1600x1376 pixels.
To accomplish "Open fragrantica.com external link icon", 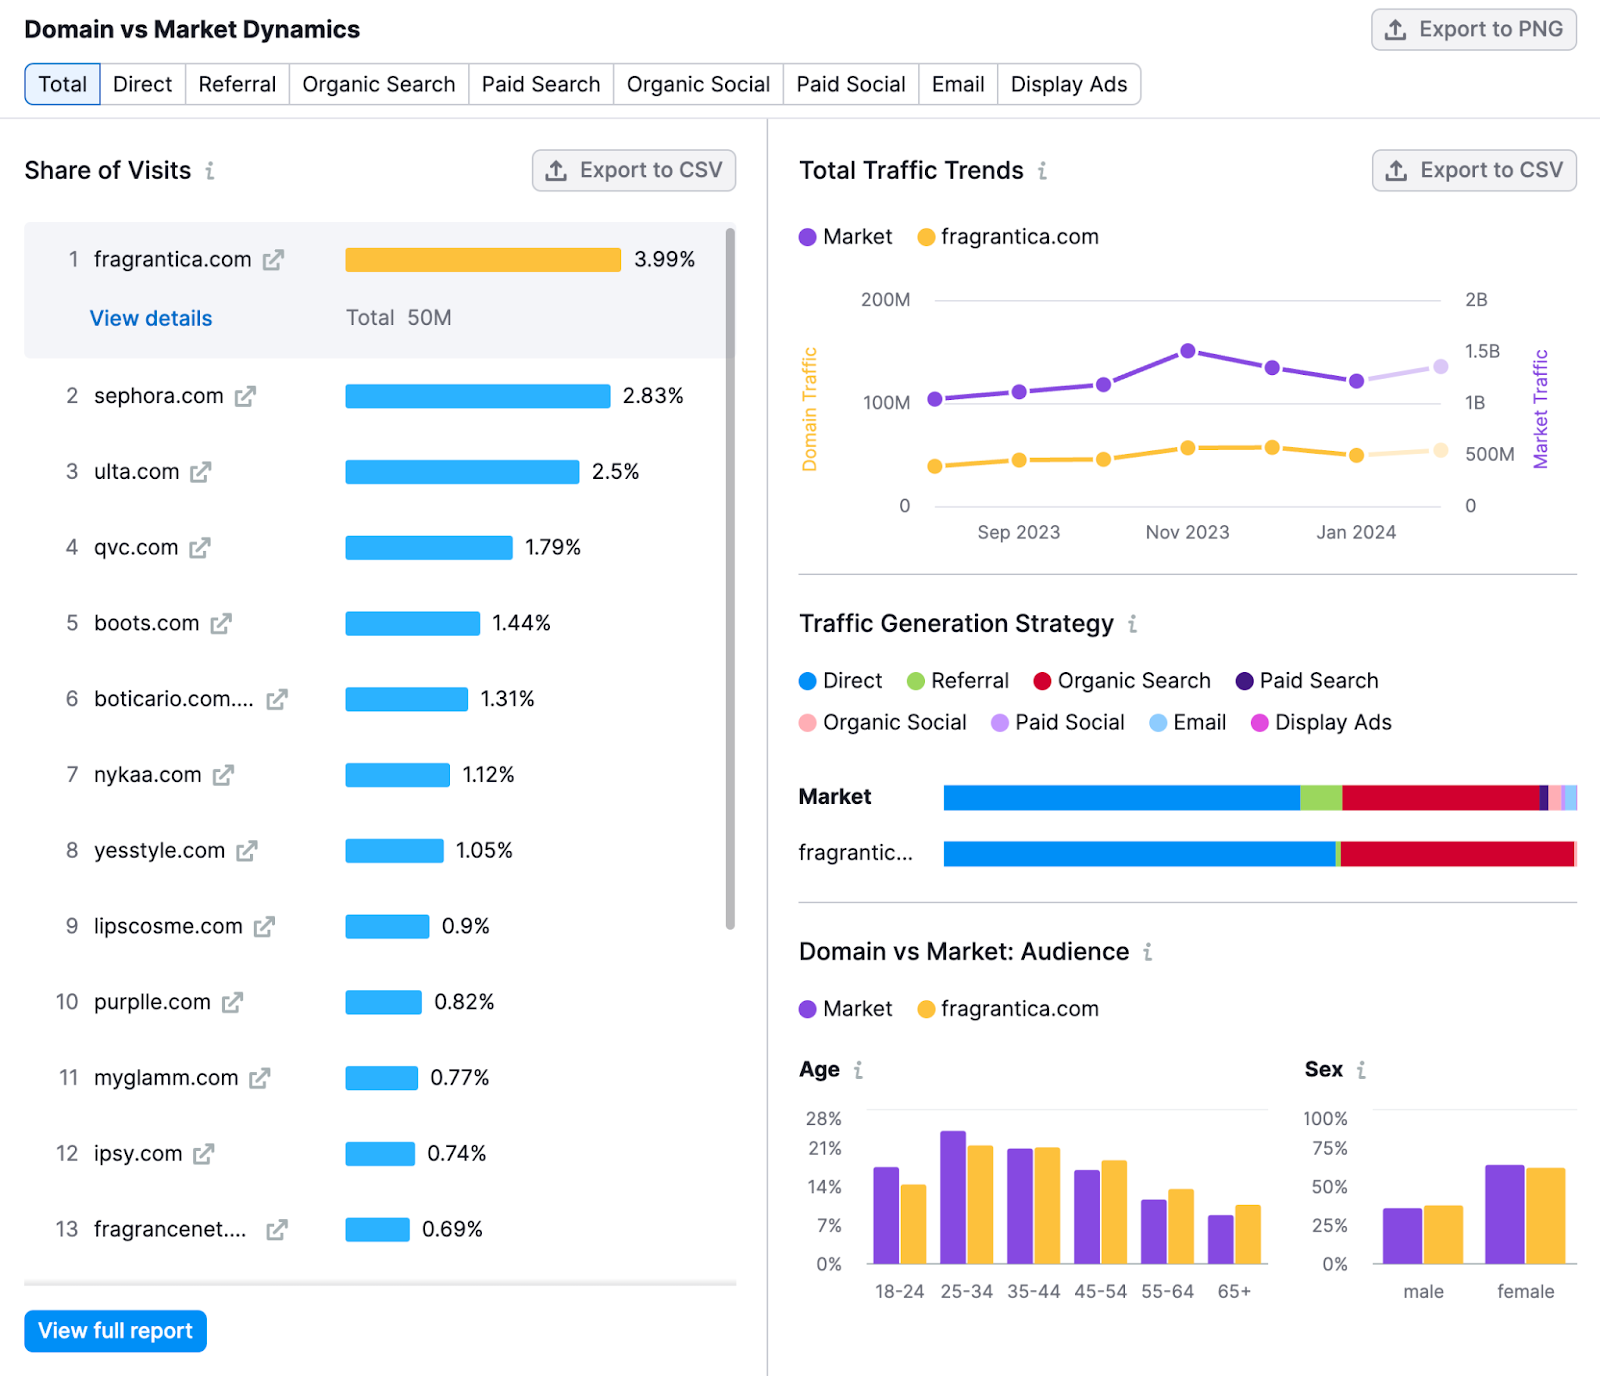I will 273,260.
